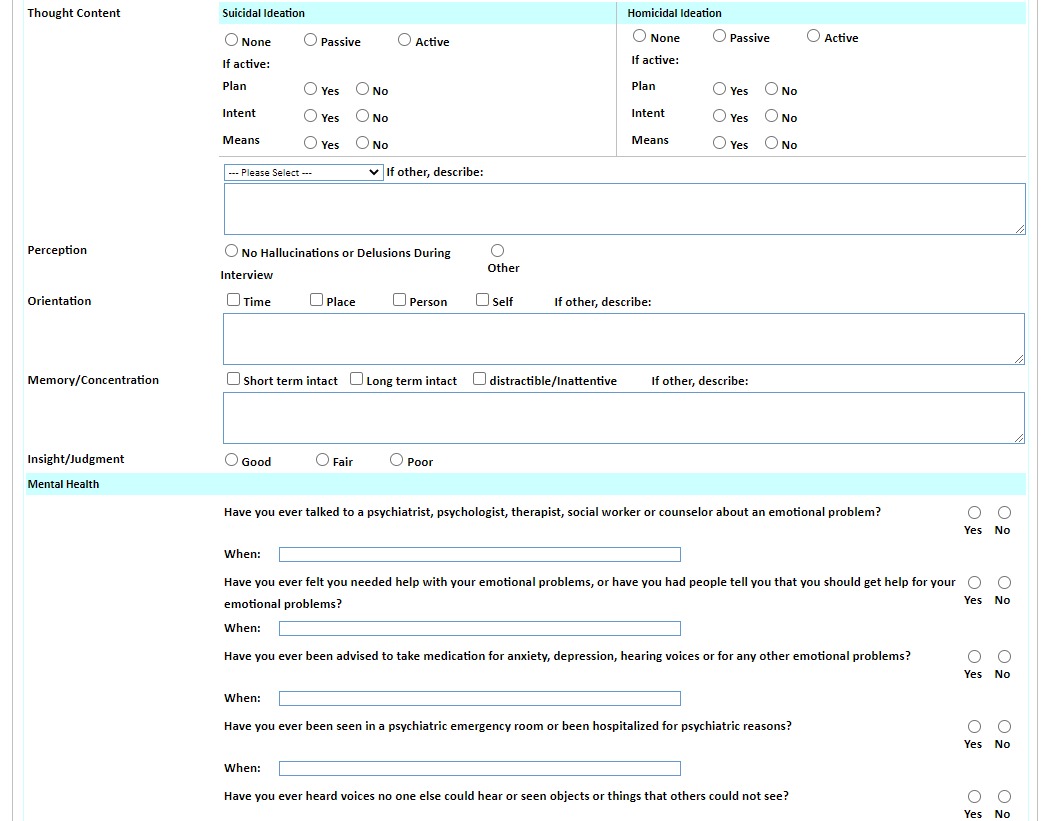Answer Yes to talked to a psychiatrist question
Screen dimensions: 1057x821
tap(974, 513)
